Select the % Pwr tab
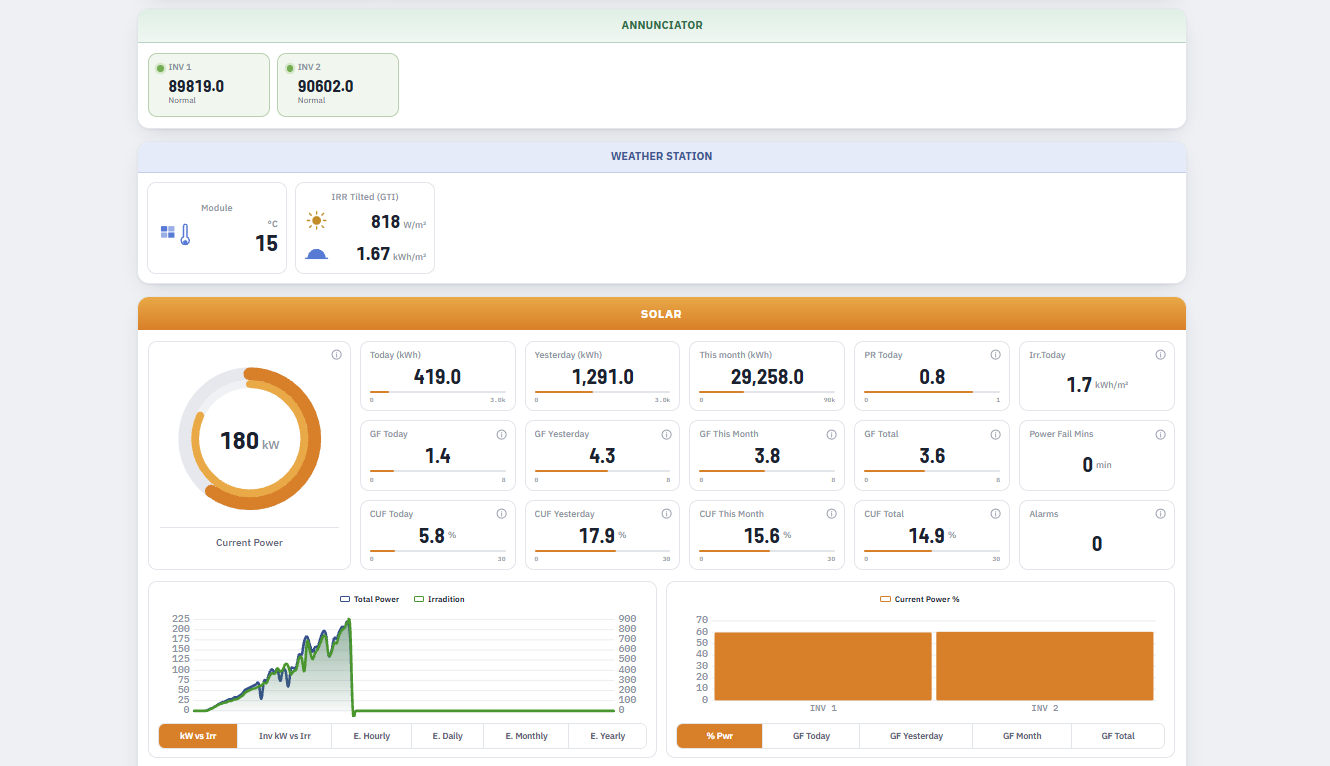The height and width of the screenshot is (766, 1330). (x=719, y=736)
